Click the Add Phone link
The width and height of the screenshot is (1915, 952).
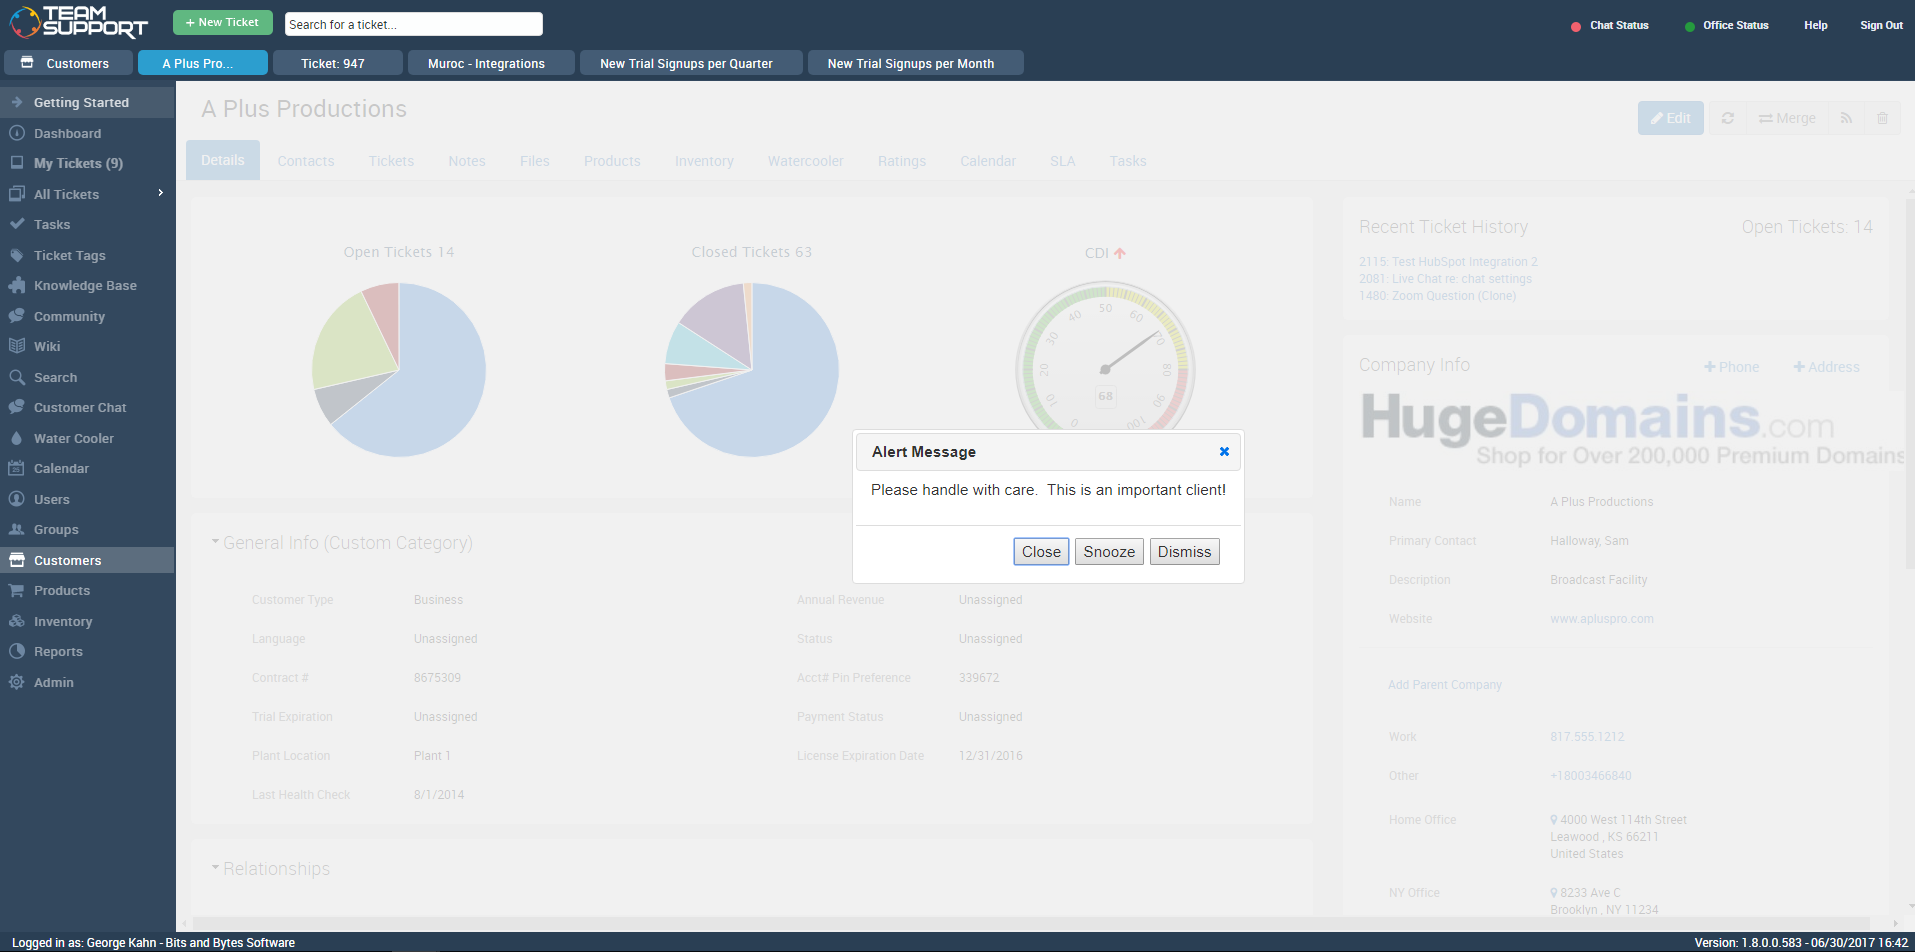coord(1731,367)
